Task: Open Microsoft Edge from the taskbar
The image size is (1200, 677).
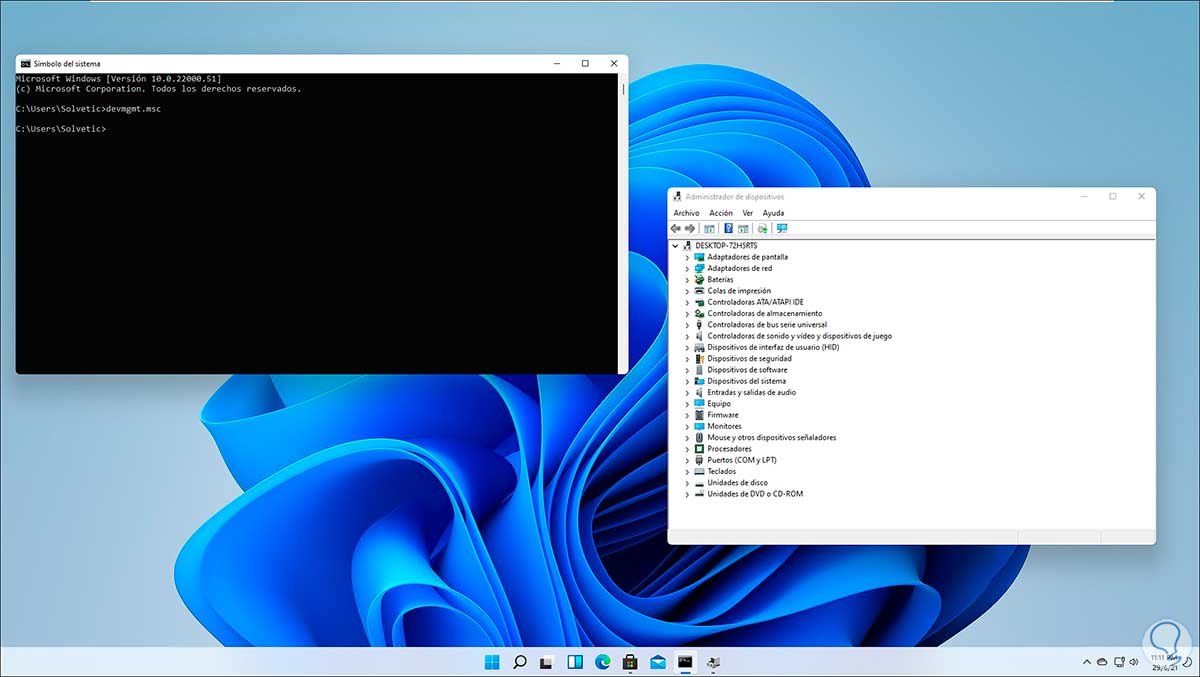Action: coord(603,662)
